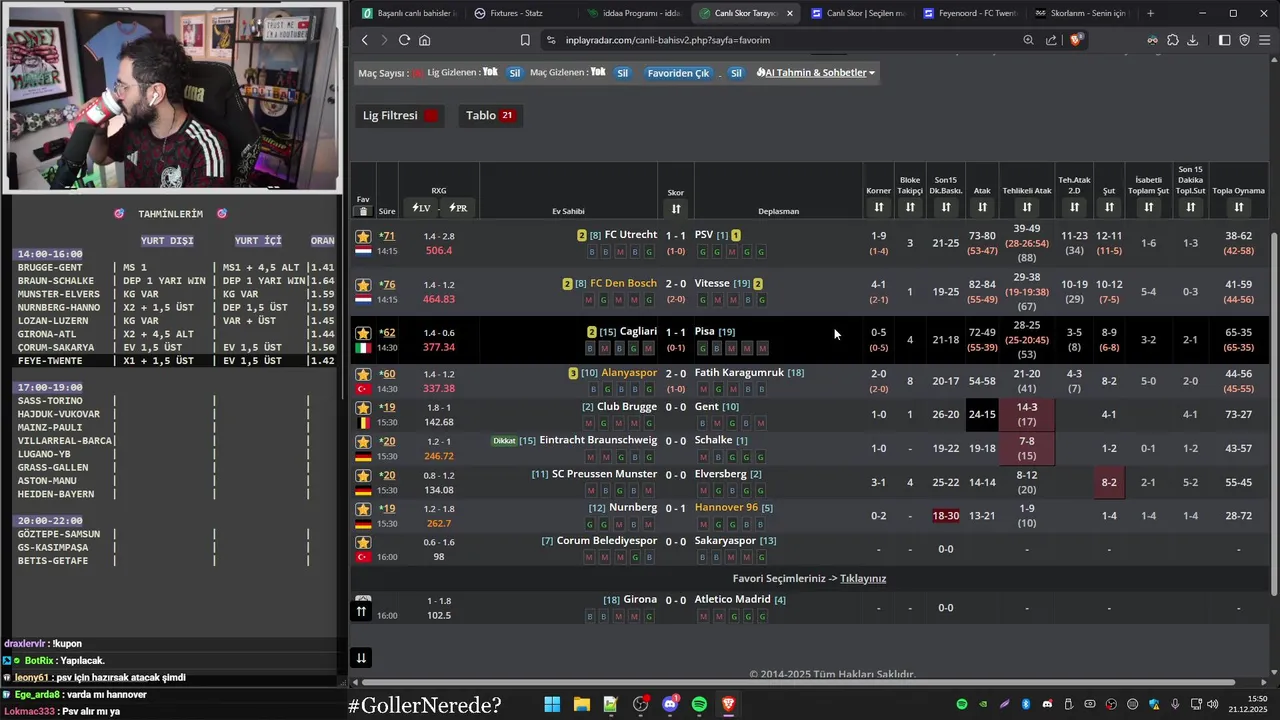
Task: Sort table by Korner column
Action: (878, 207)
